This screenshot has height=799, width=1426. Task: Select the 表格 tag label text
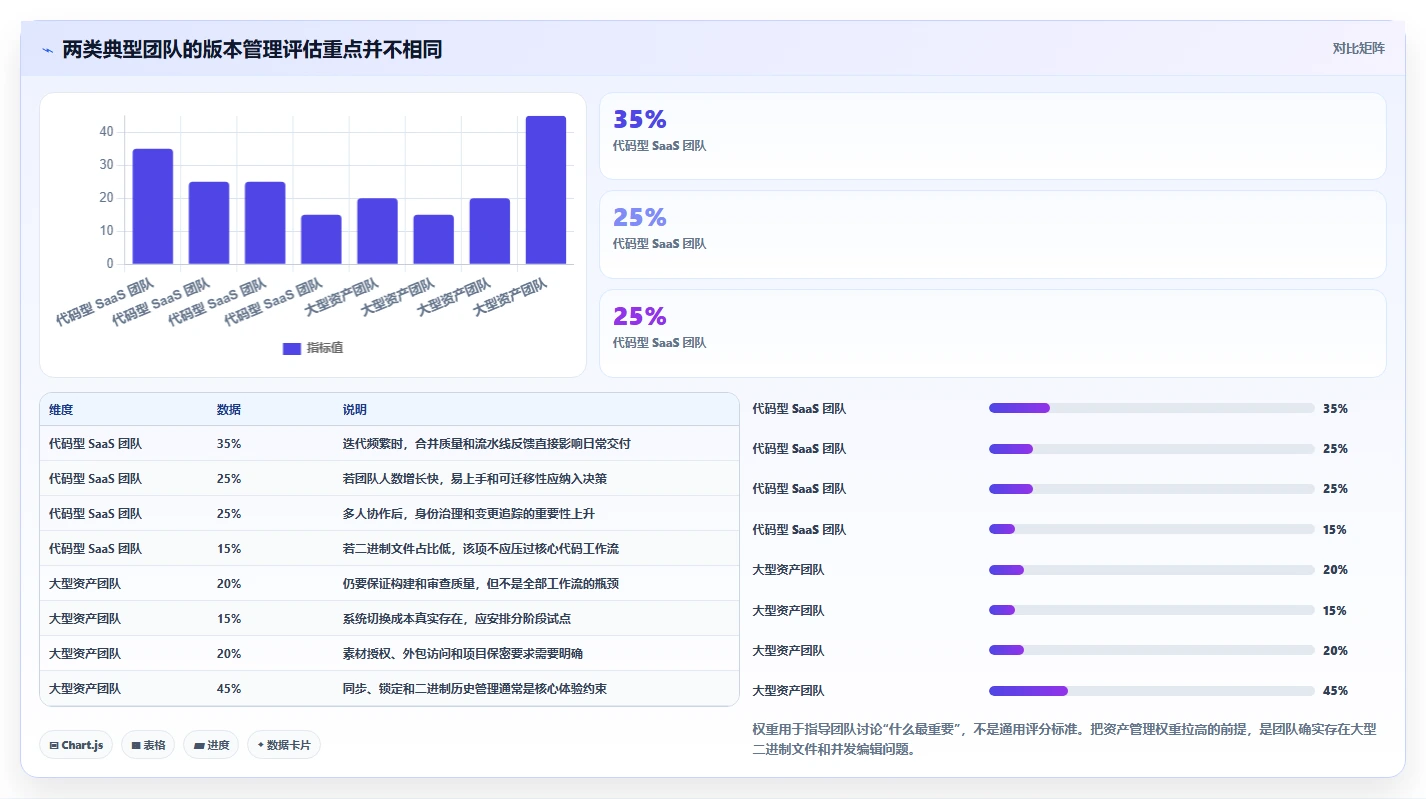(154, 745)
